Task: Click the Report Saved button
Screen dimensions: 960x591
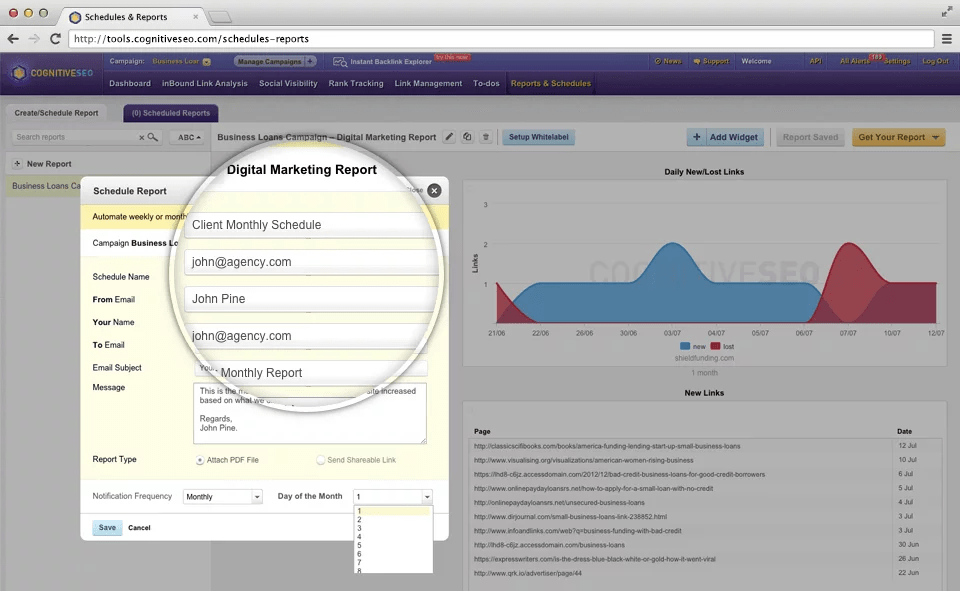Action: click(810, 137)
